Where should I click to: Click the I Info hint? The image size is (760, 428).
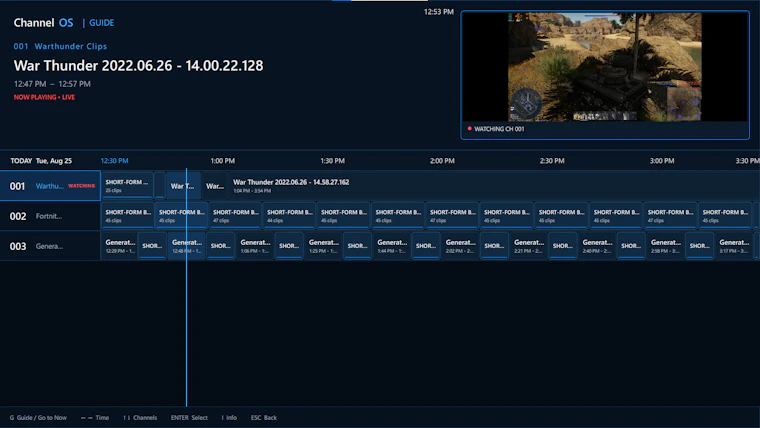[229, 417]
